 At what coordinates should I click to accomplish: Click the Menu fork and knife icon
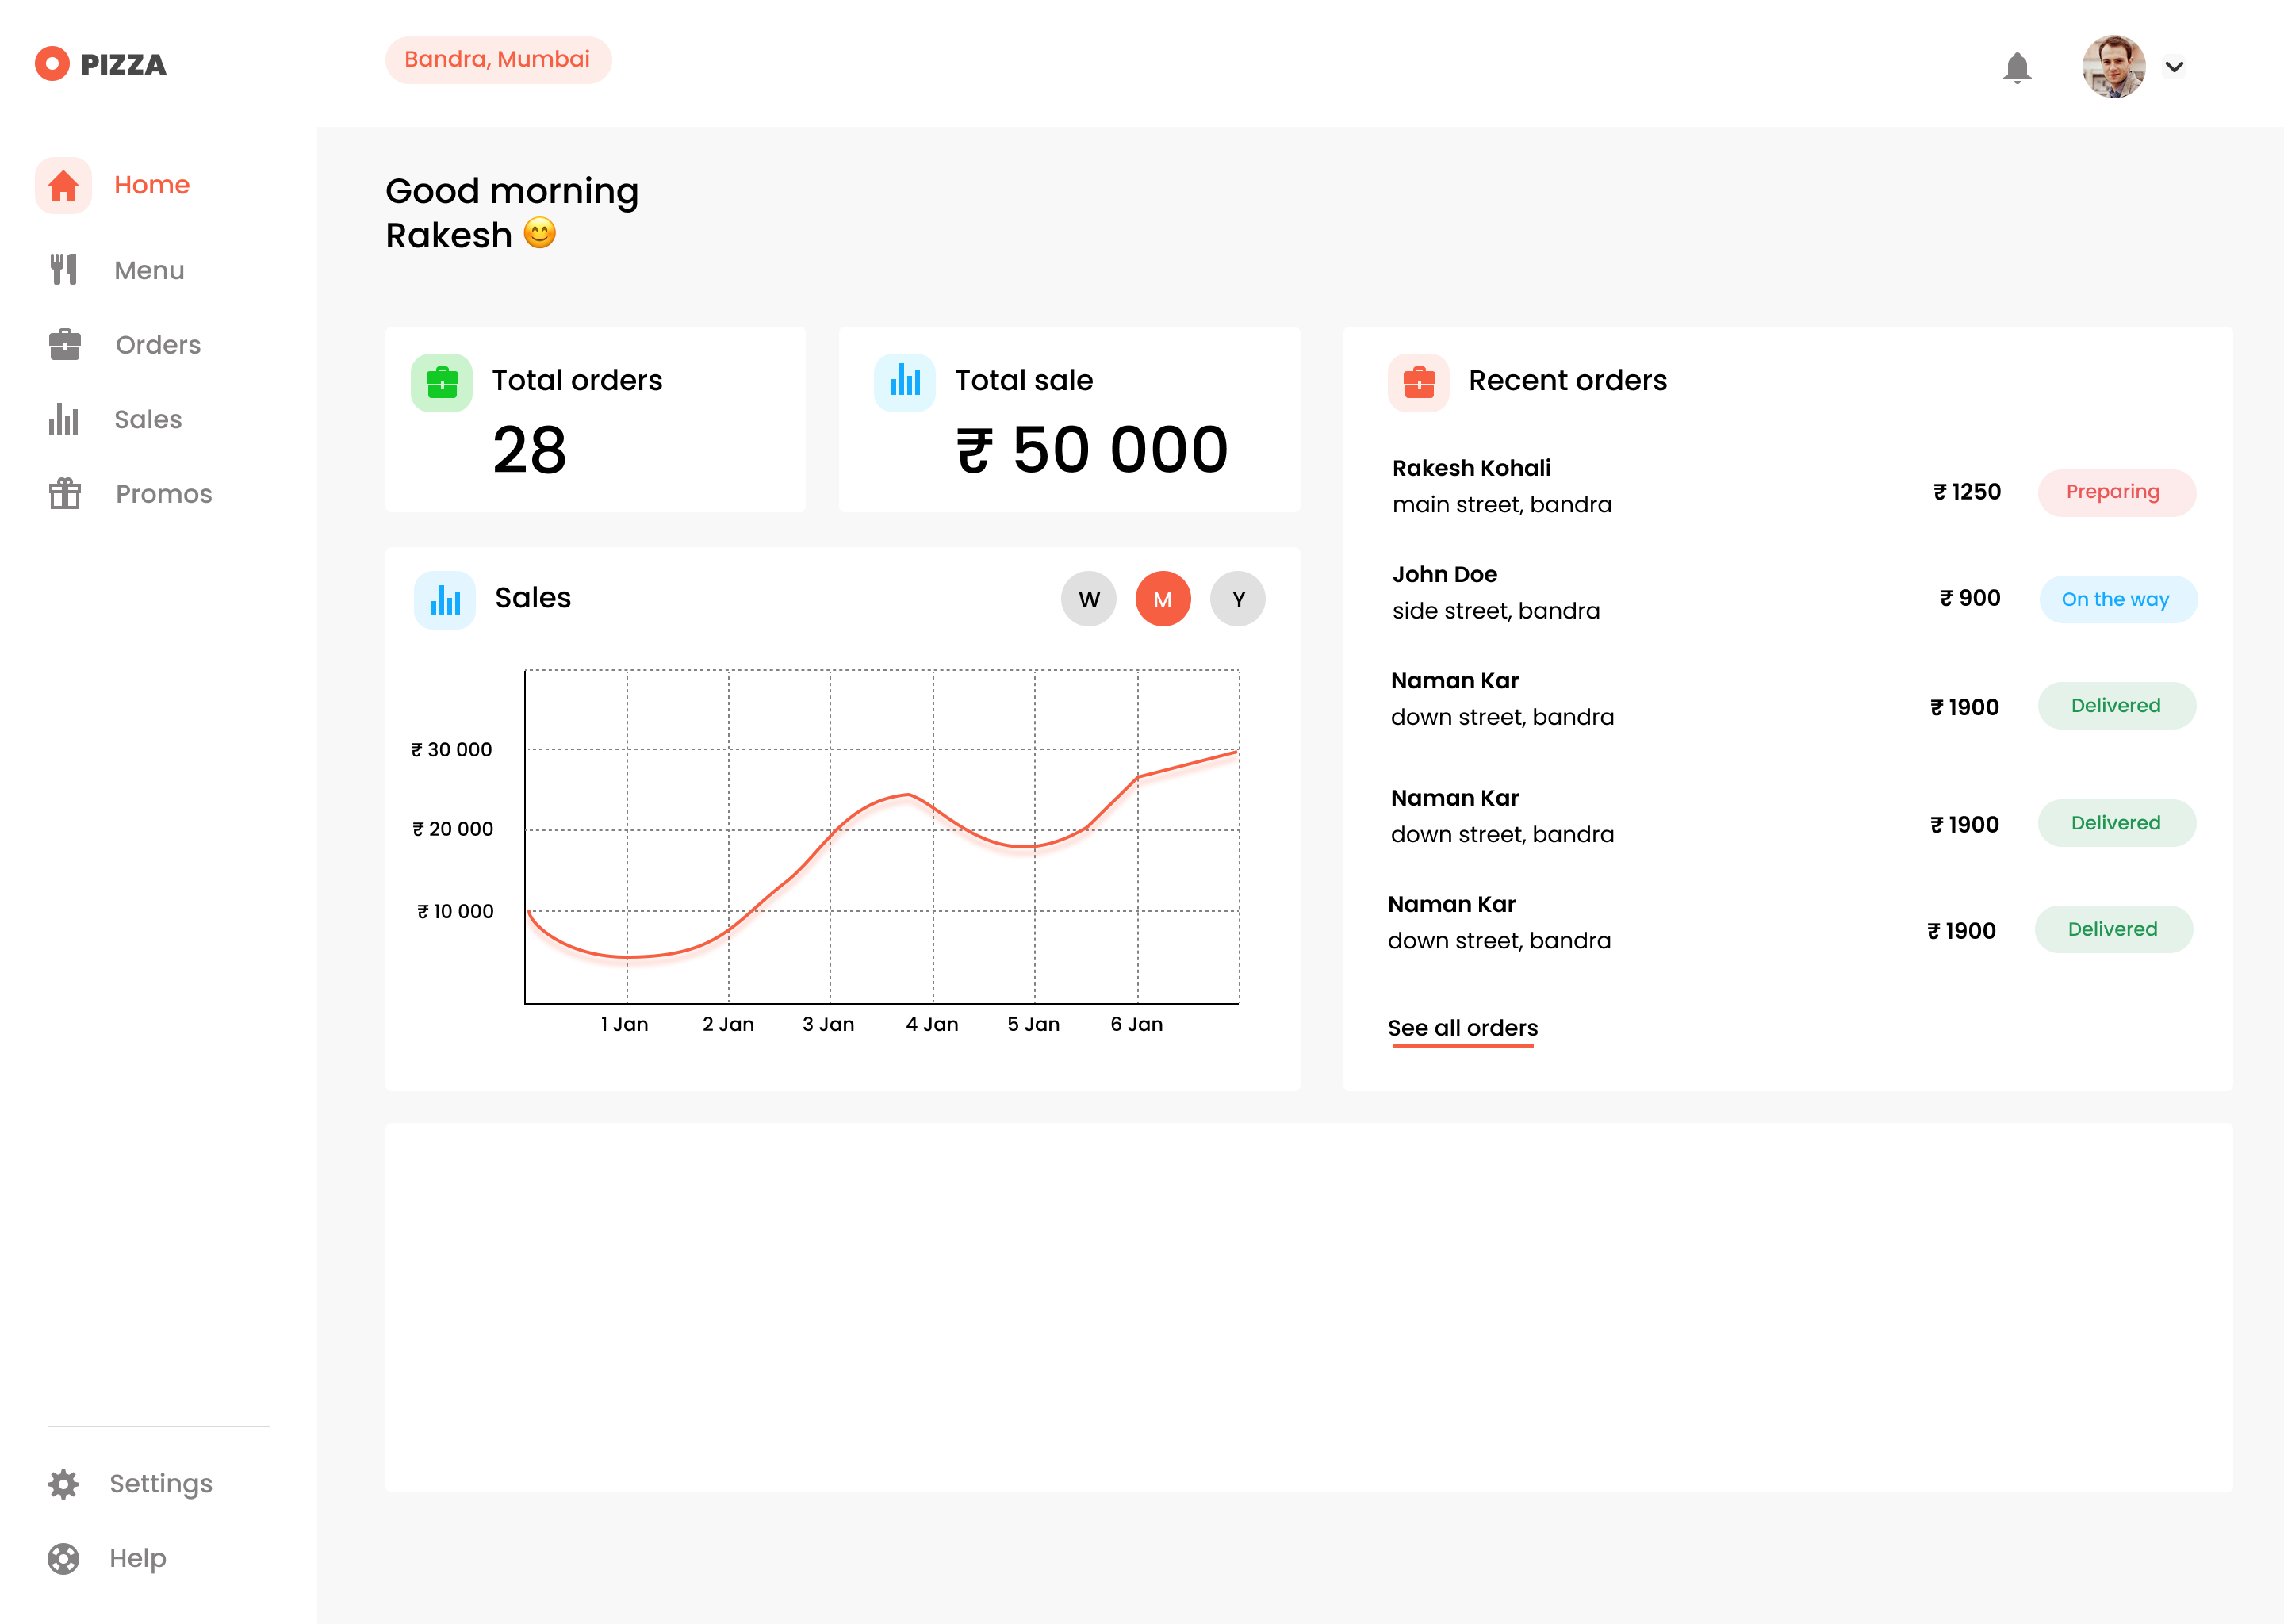point(63,270)
